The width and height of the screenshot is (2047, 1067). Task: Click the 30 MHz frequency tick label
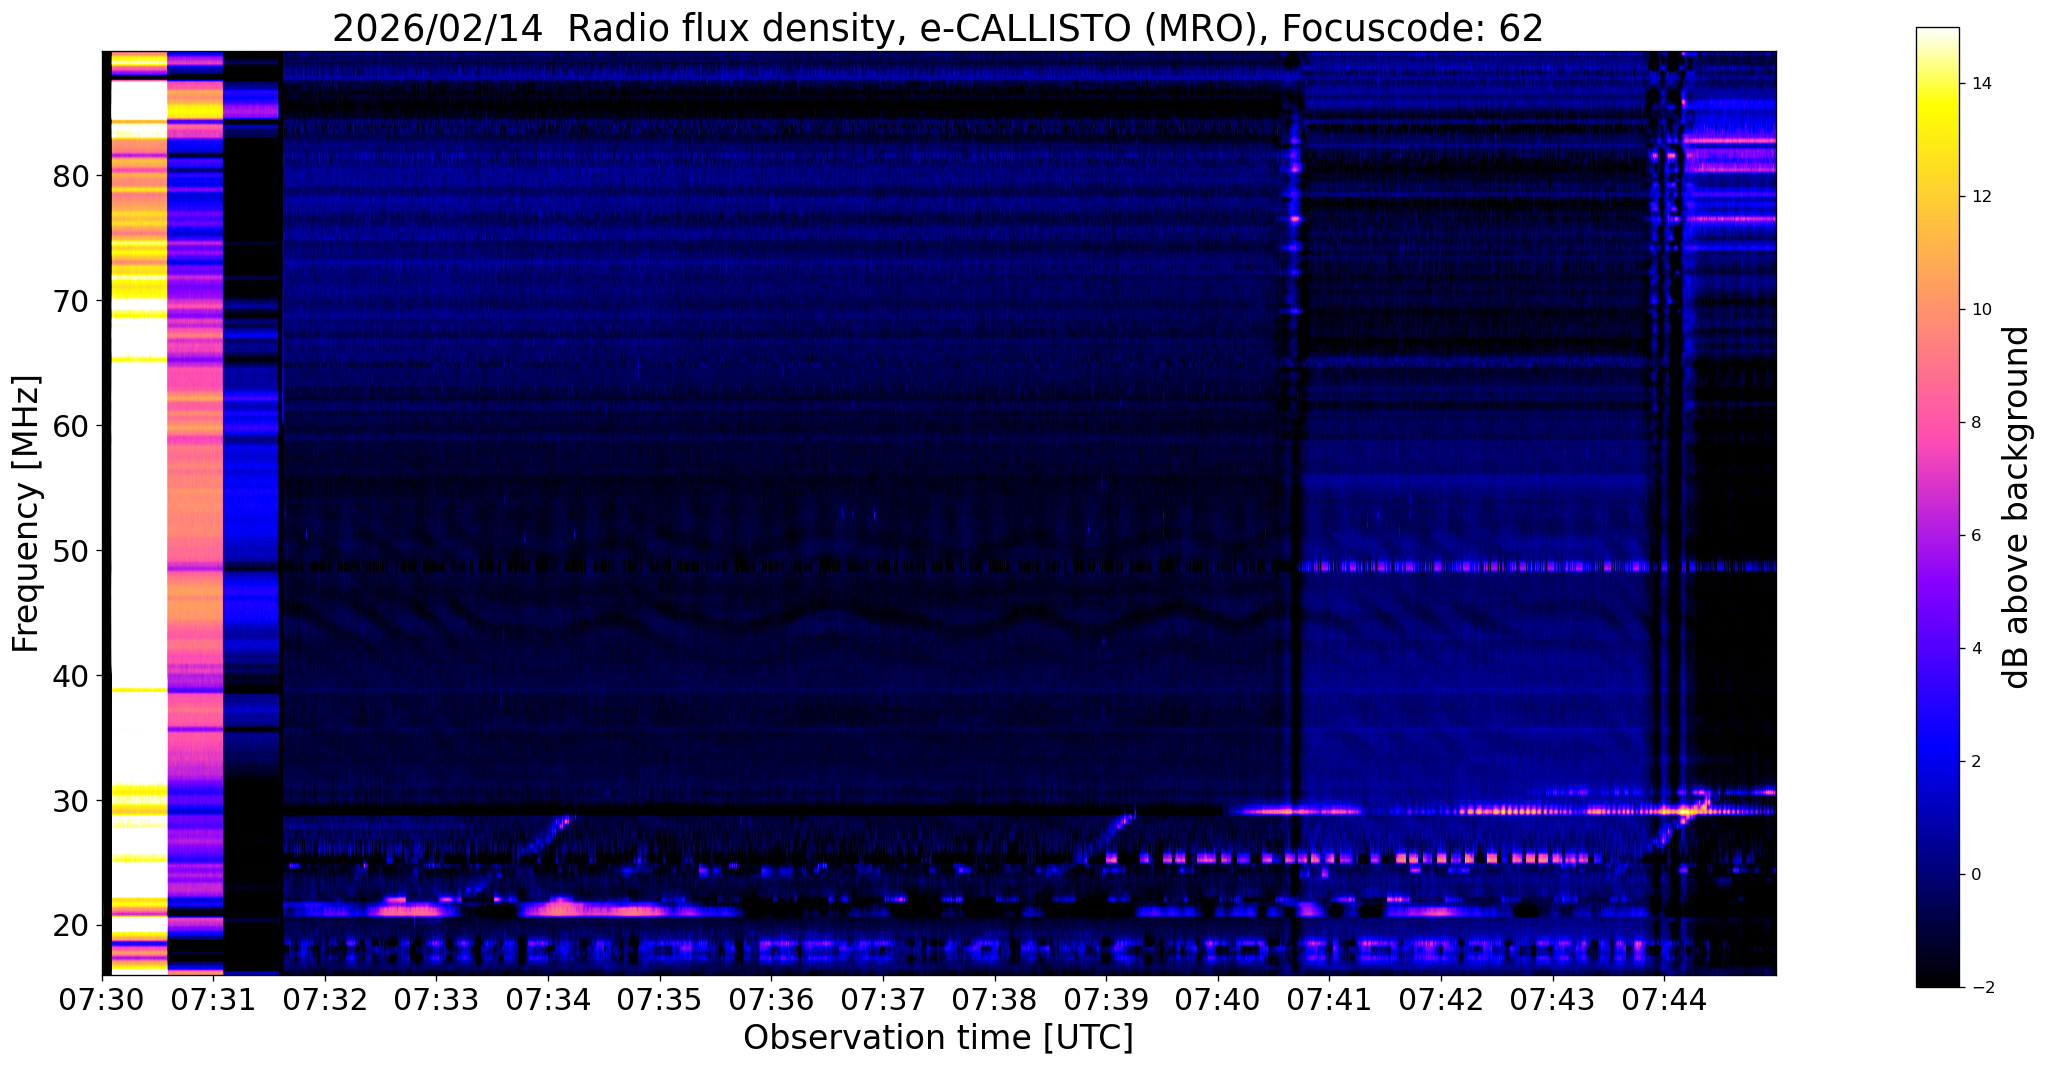(x=70, y=801)
